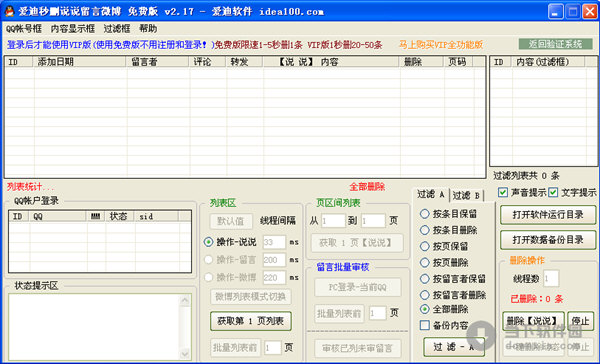
Task: Click the 返回验证系统 button
Action: click(x=555, y=44)
